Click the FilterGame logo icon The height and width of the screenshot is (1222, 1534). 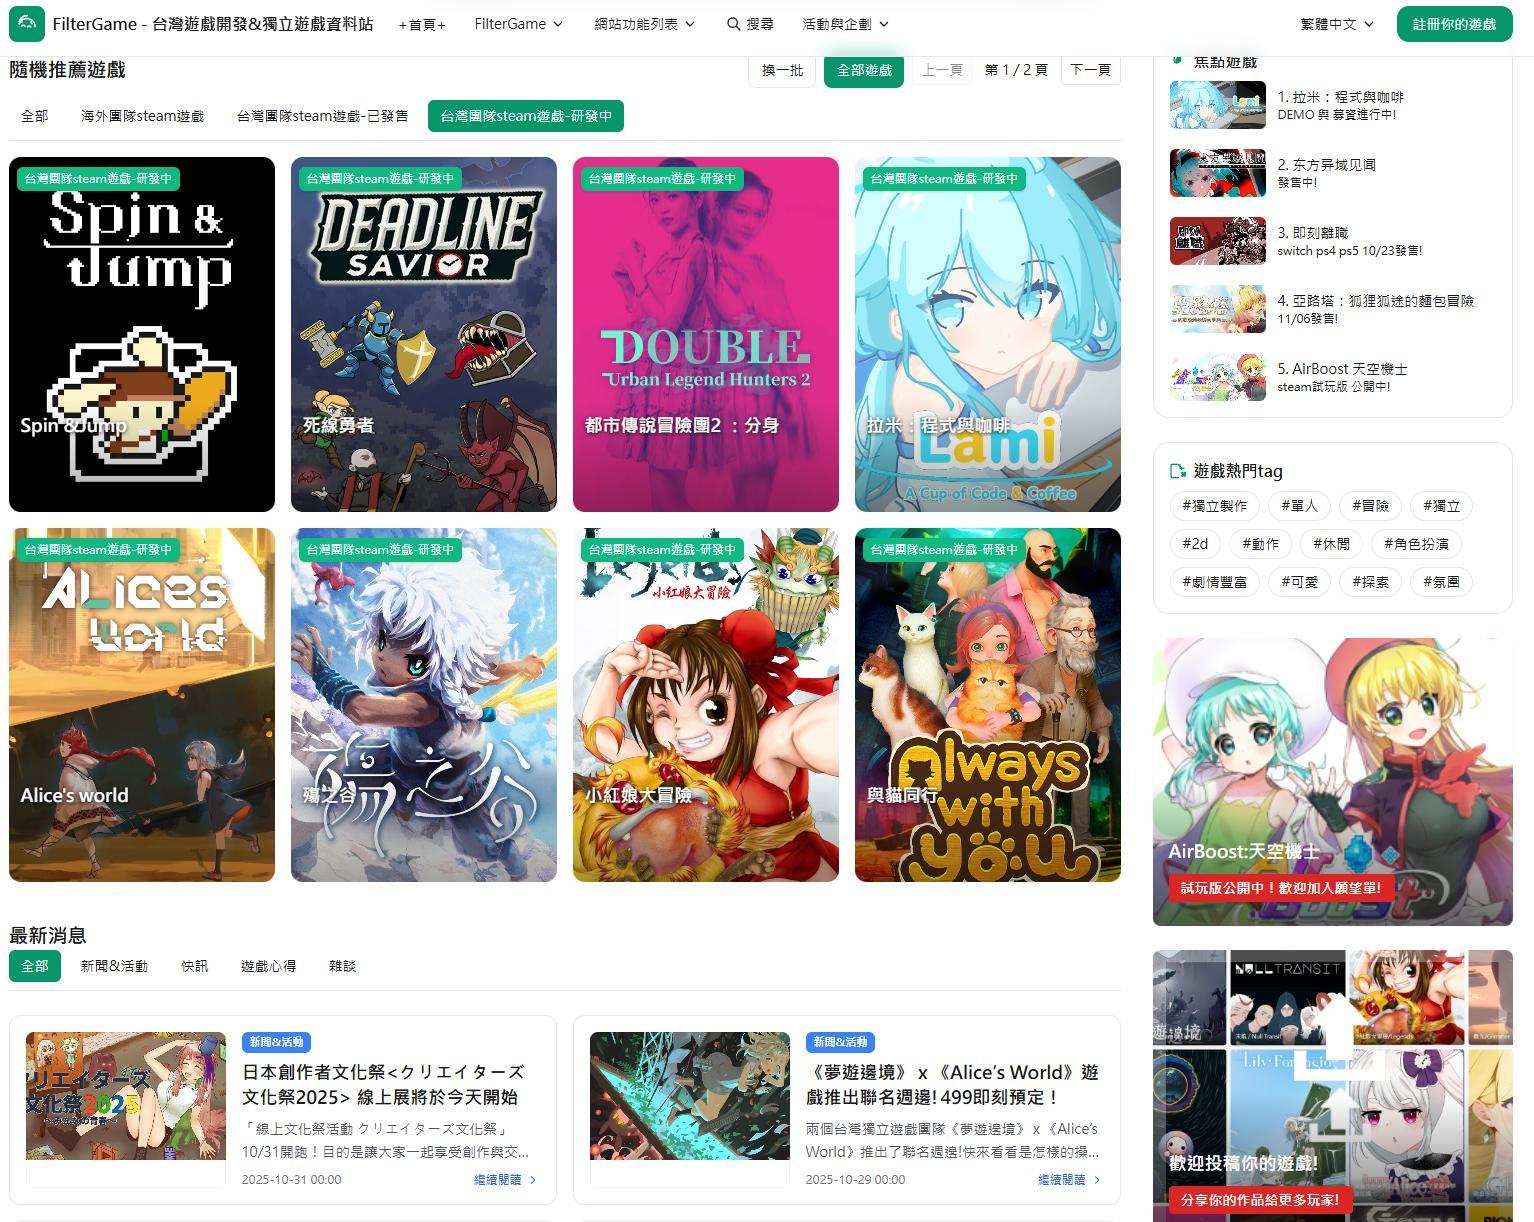click(27, 24)
